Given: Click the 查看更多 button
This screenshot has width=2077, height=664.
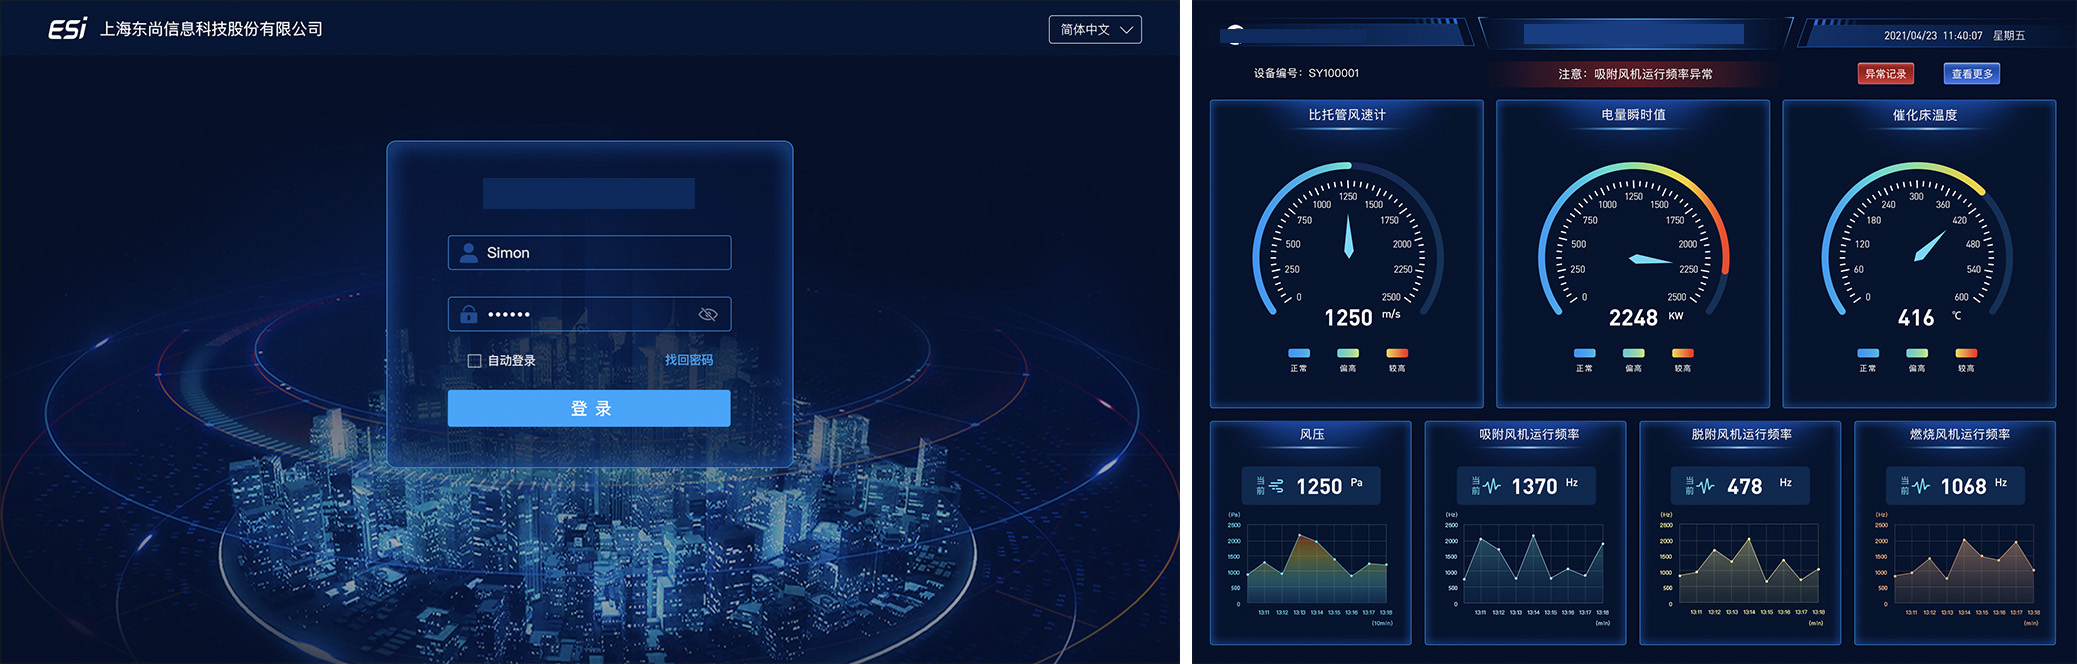Looking at the screenshot, I should coord(1972,74).
